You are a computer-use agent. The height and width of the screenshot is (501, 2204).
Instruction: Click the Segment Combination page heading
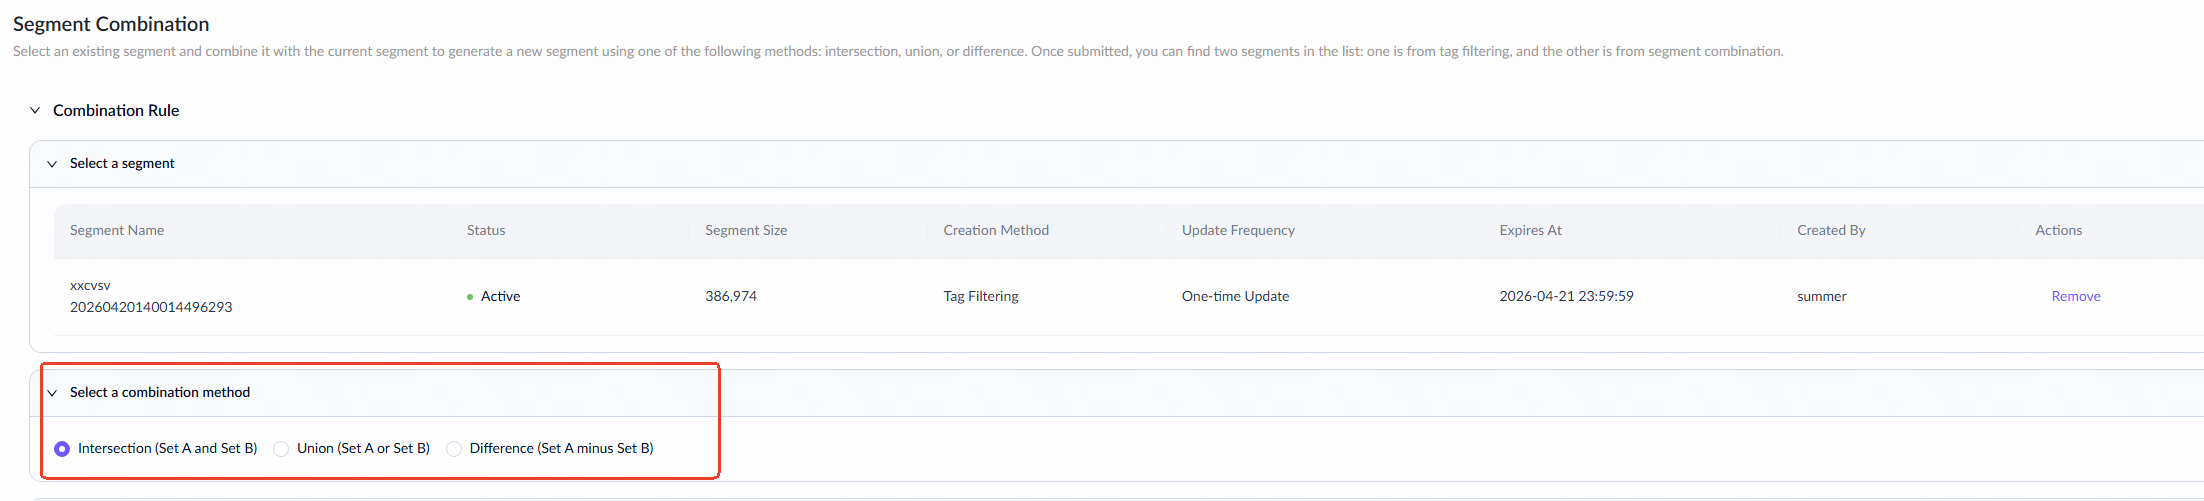111,24
